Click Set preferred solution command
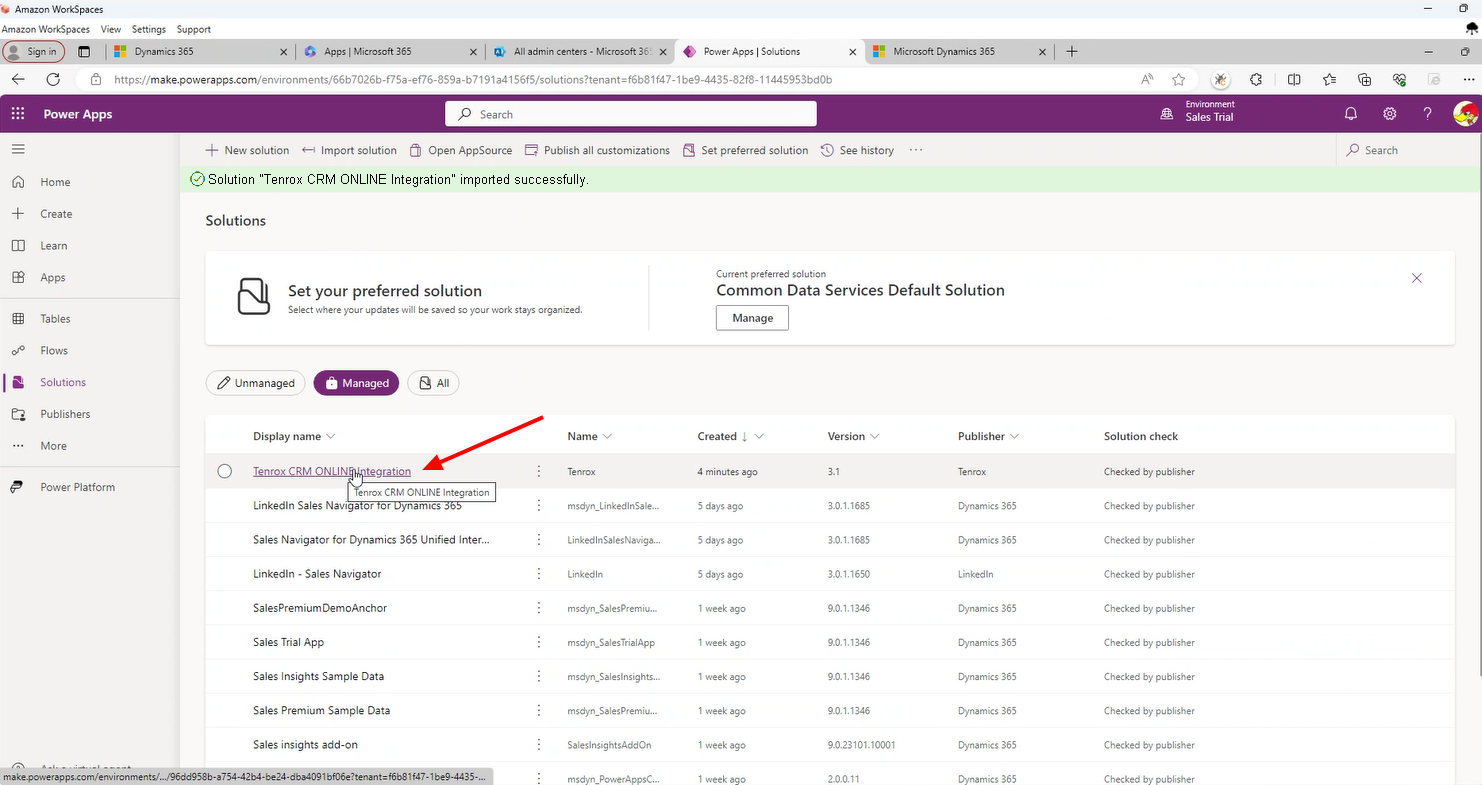Screen dimensions: 1482x785 [x=745, y=150]
